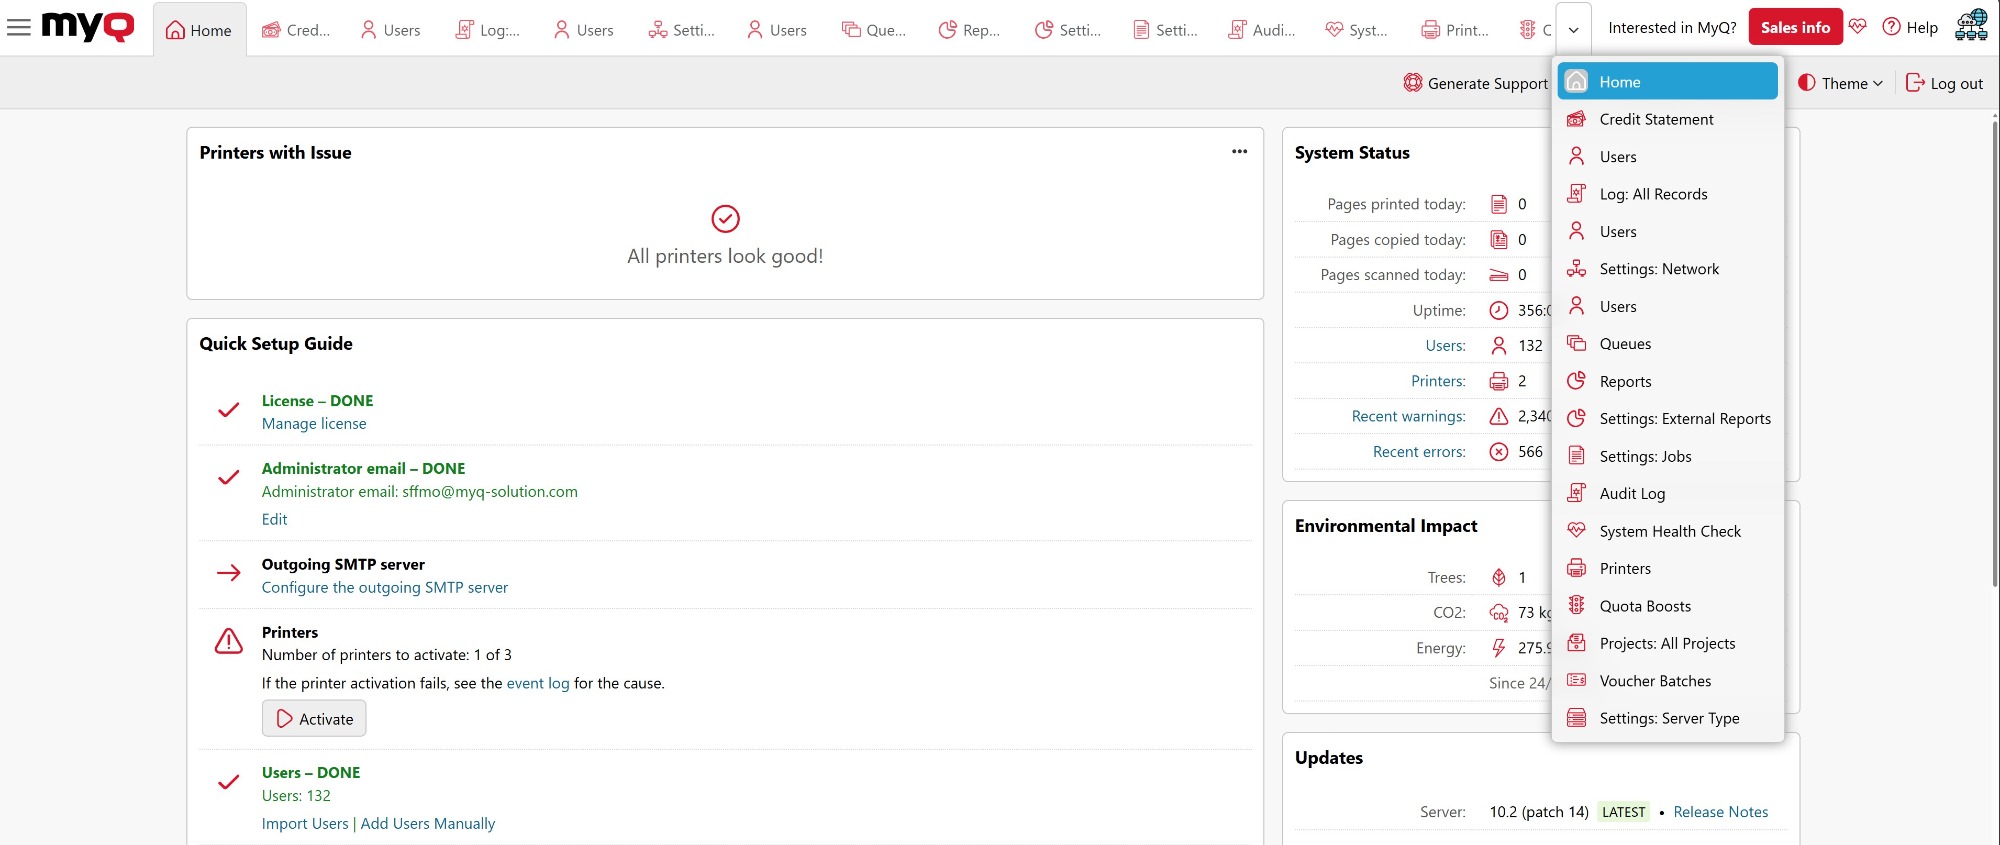Screen dimensions: 2000x845
Task: Click Generate Support button
Action: tap(1476, 83)
